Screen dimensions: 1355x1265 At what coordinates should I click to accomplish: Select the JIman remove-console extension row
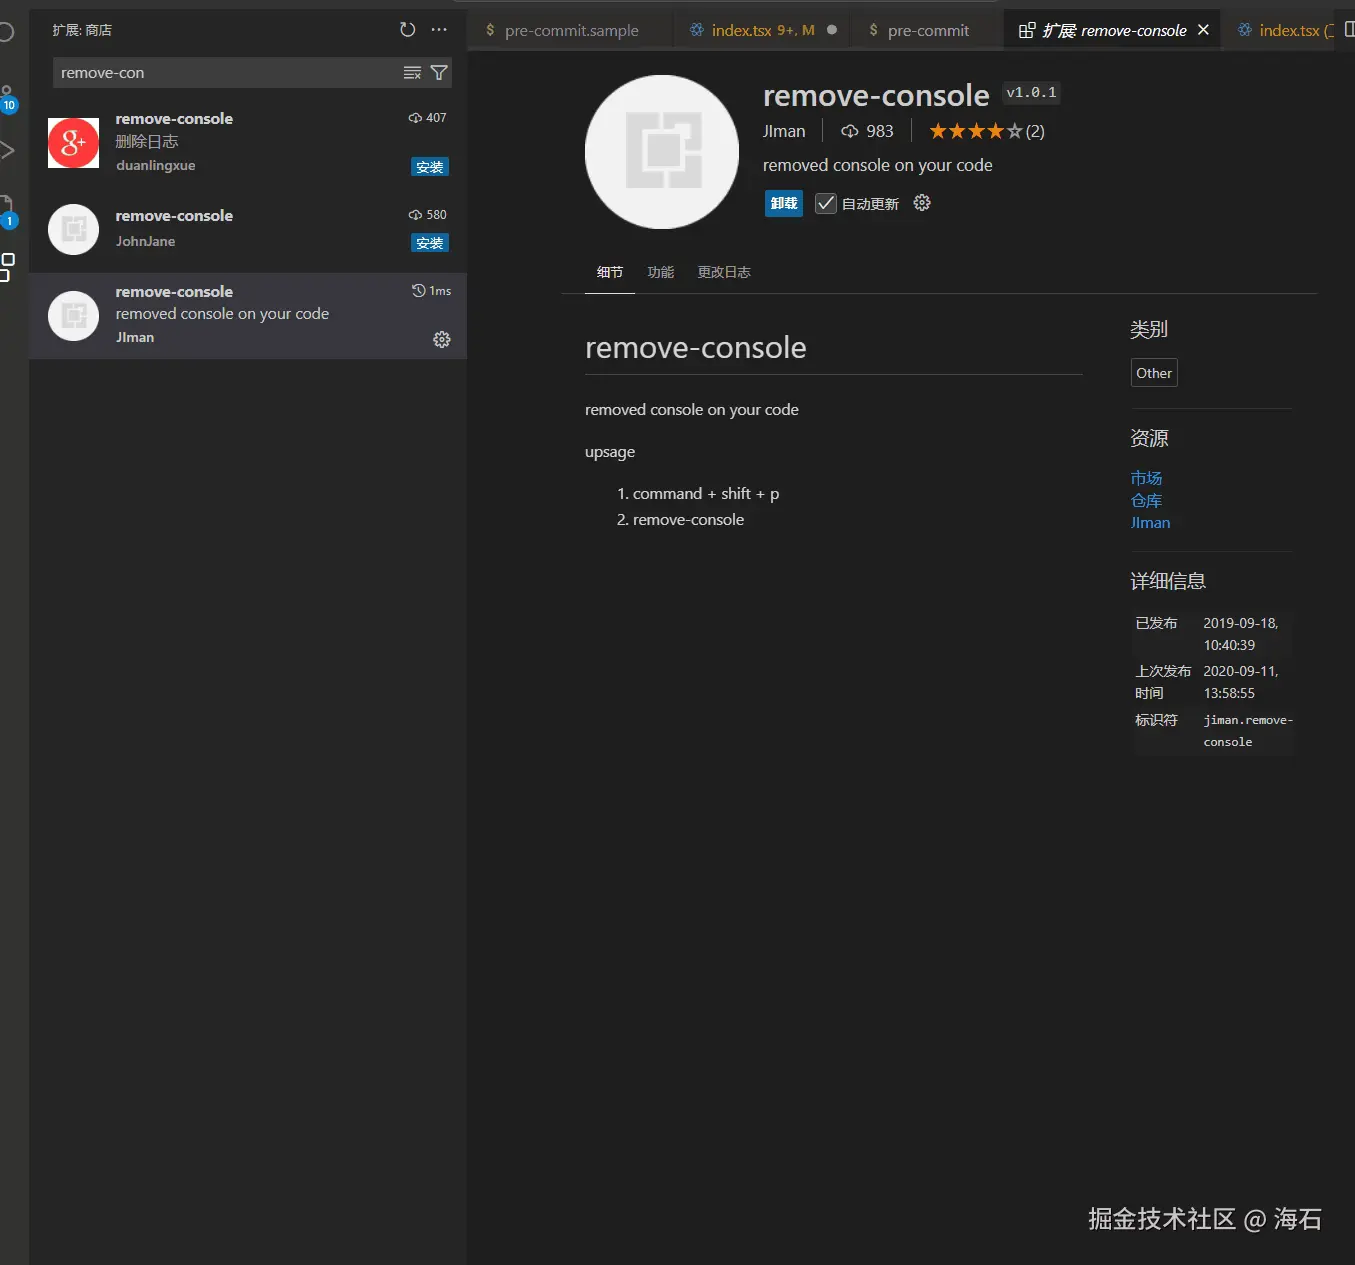point(248,316)
